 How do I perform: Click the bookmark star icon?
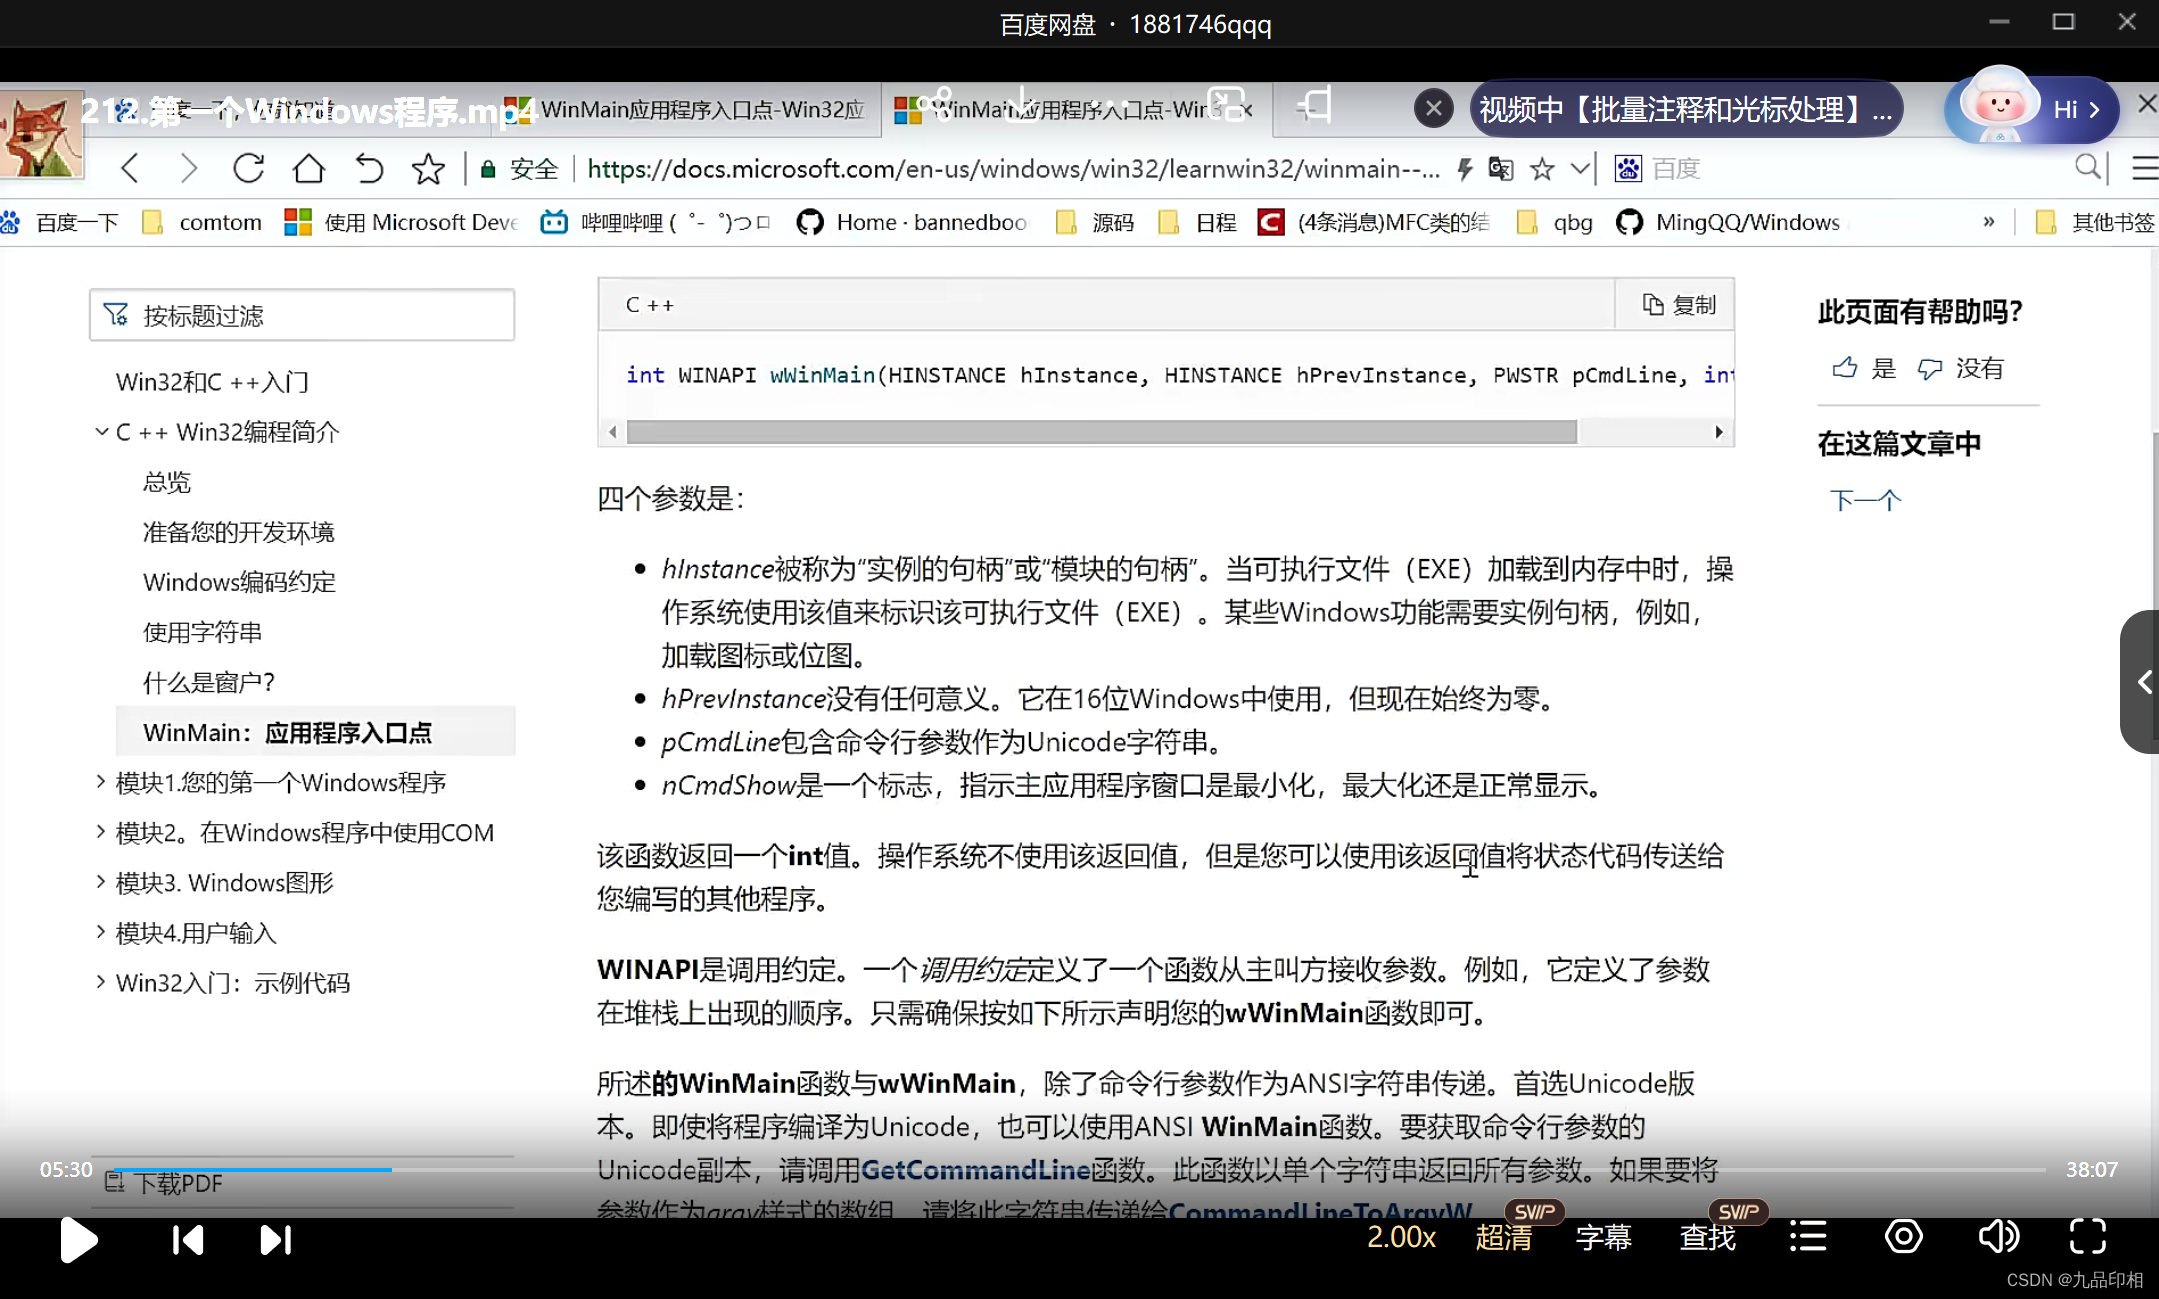[428, 168]
